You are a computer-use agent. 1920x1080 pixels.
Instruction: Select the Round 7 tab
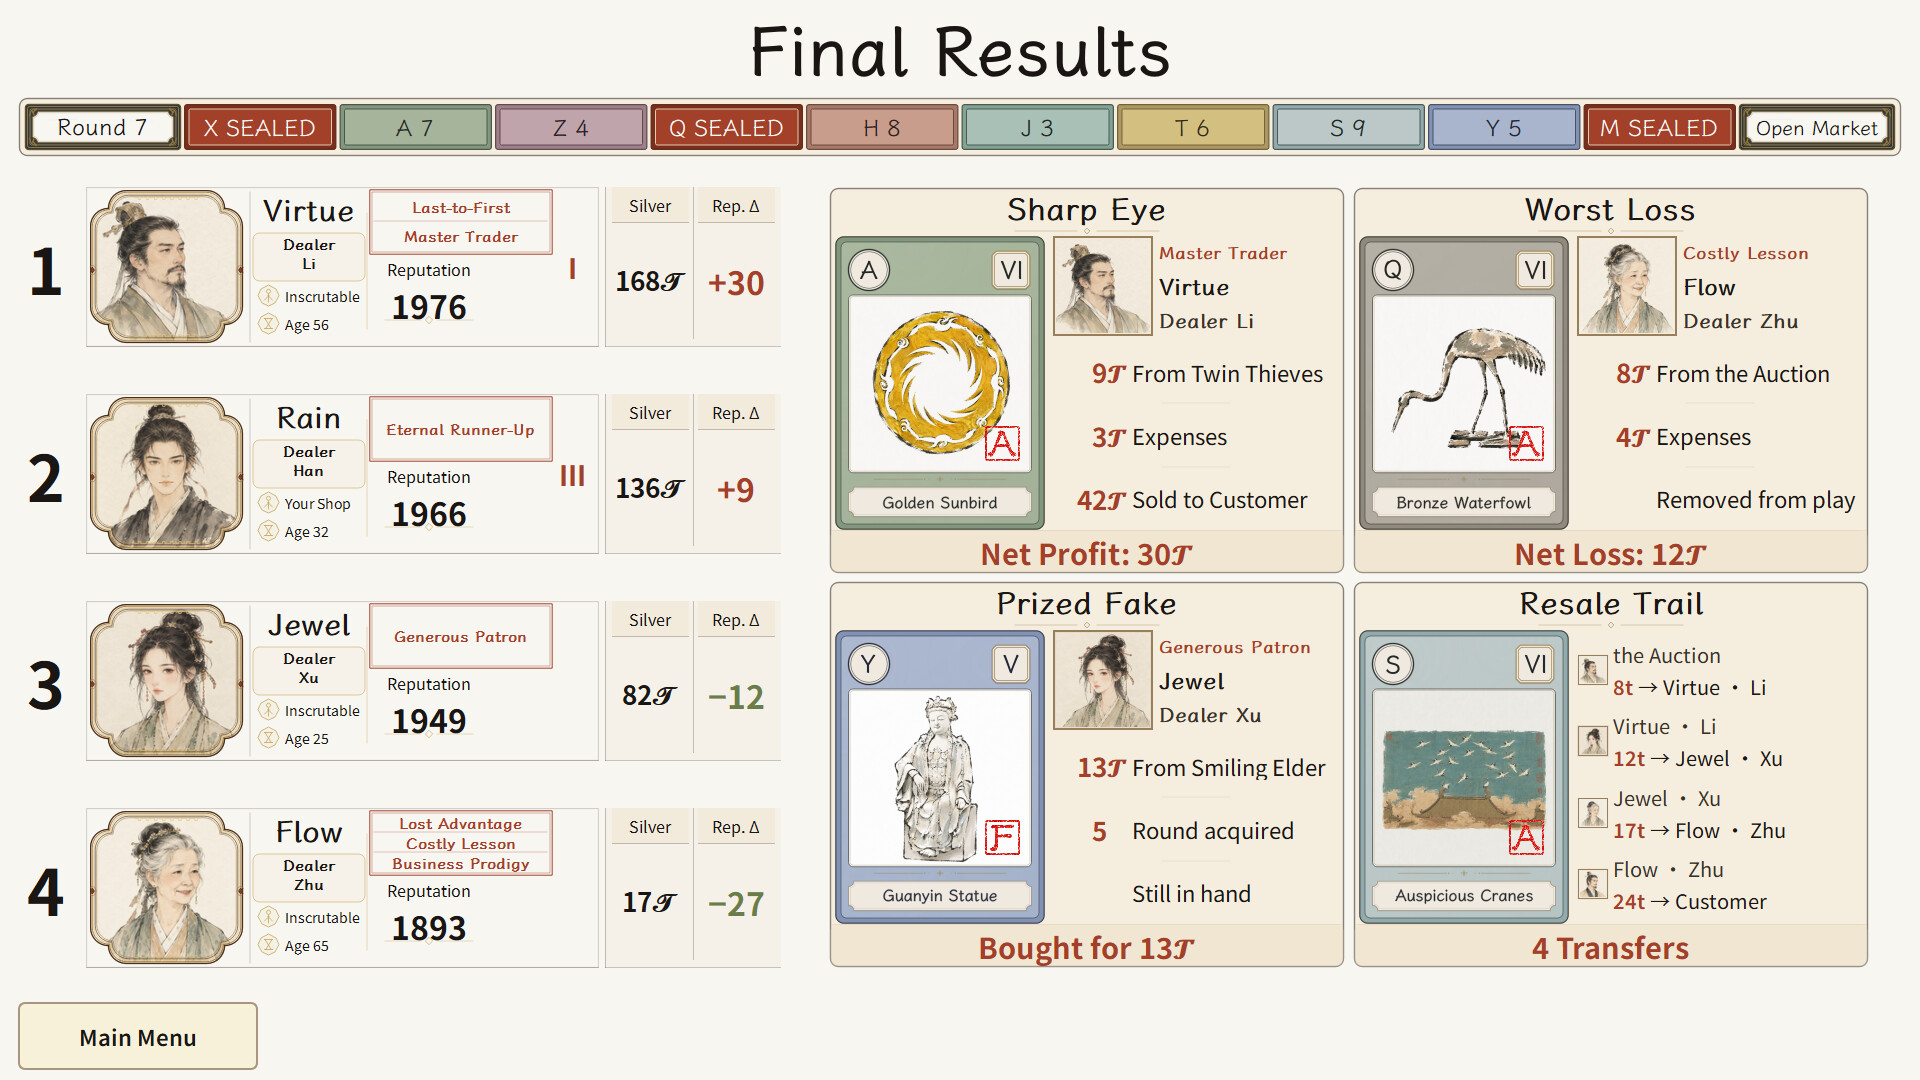coord(102,128)
